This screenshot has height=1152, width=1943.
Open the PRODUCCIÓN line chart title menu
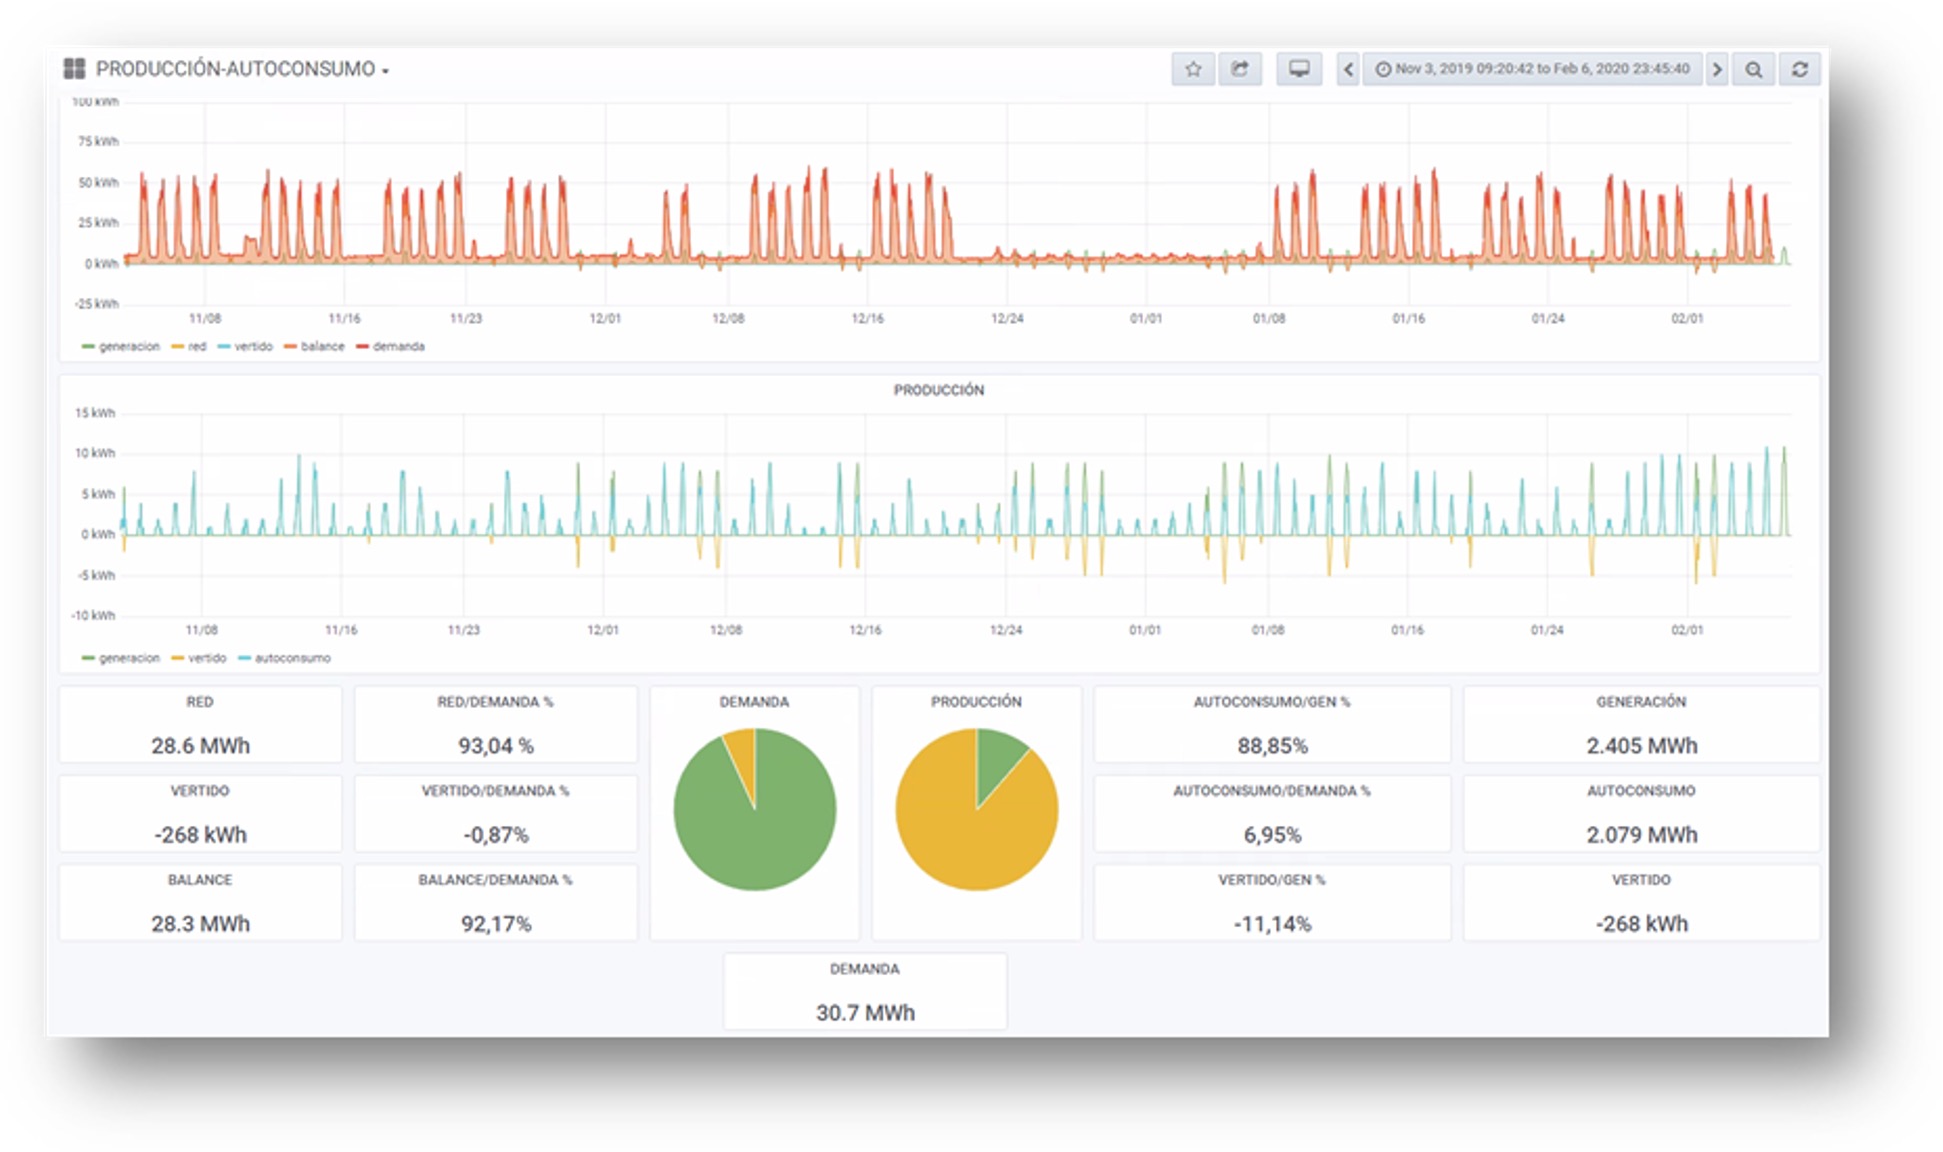click(x=938, y=390)
